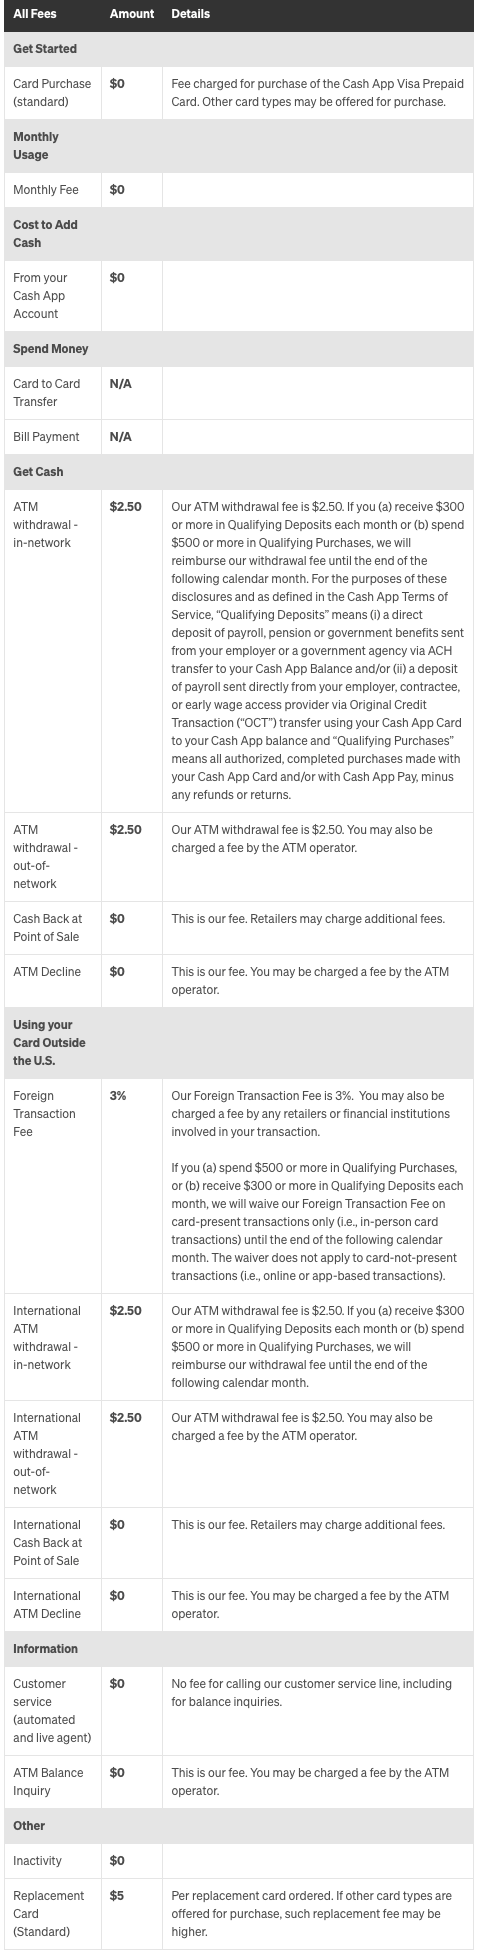This screenshot has width=482, height=1958.
Task: Click the International ATM Decline label
Action: point(47,1605)
